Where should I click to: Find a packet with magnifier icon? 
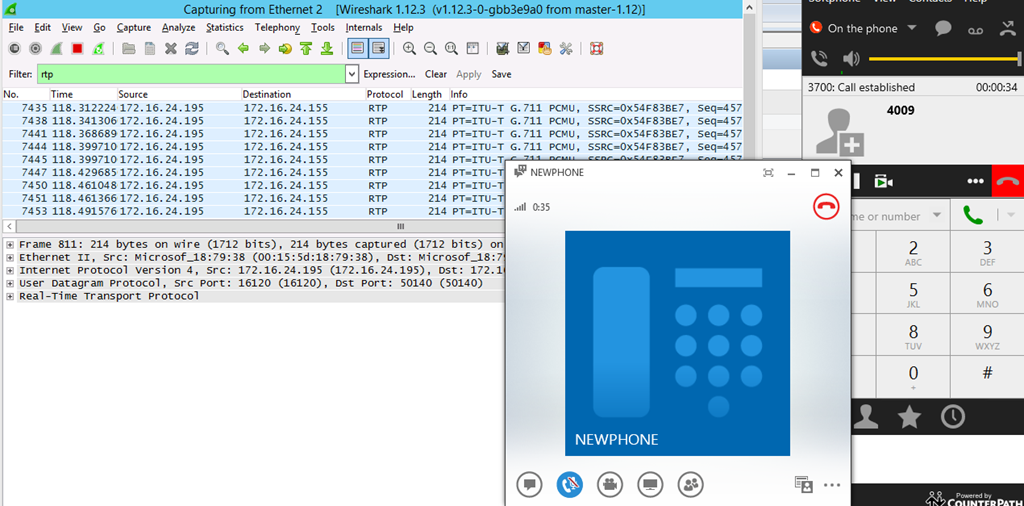point(223,48)
